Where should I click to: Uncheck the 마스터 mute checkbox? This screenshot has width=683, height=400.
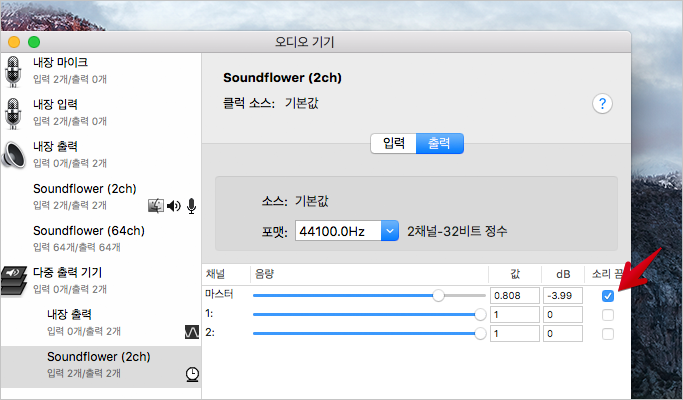608,296
